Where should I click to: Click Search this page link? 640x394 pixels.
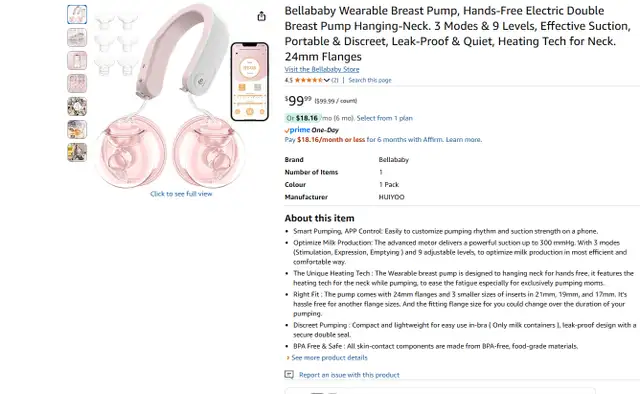[370, 80]
